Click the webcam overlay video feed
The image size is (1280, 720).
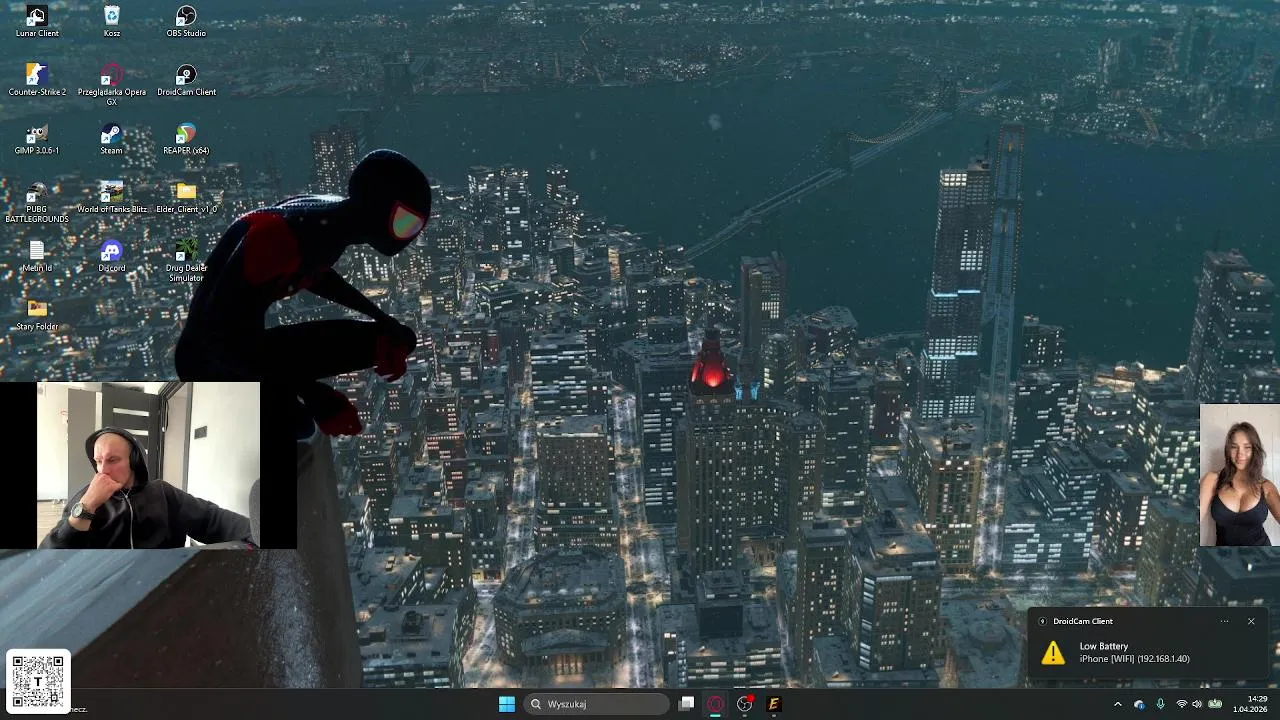[x=148, y=465]
